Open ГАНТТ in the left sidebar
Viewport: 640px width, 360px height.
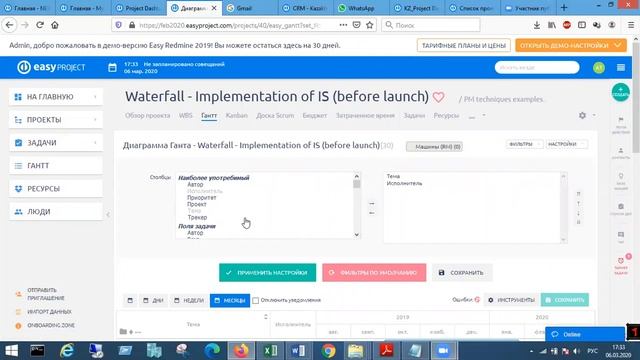click(x=56, y=166)
